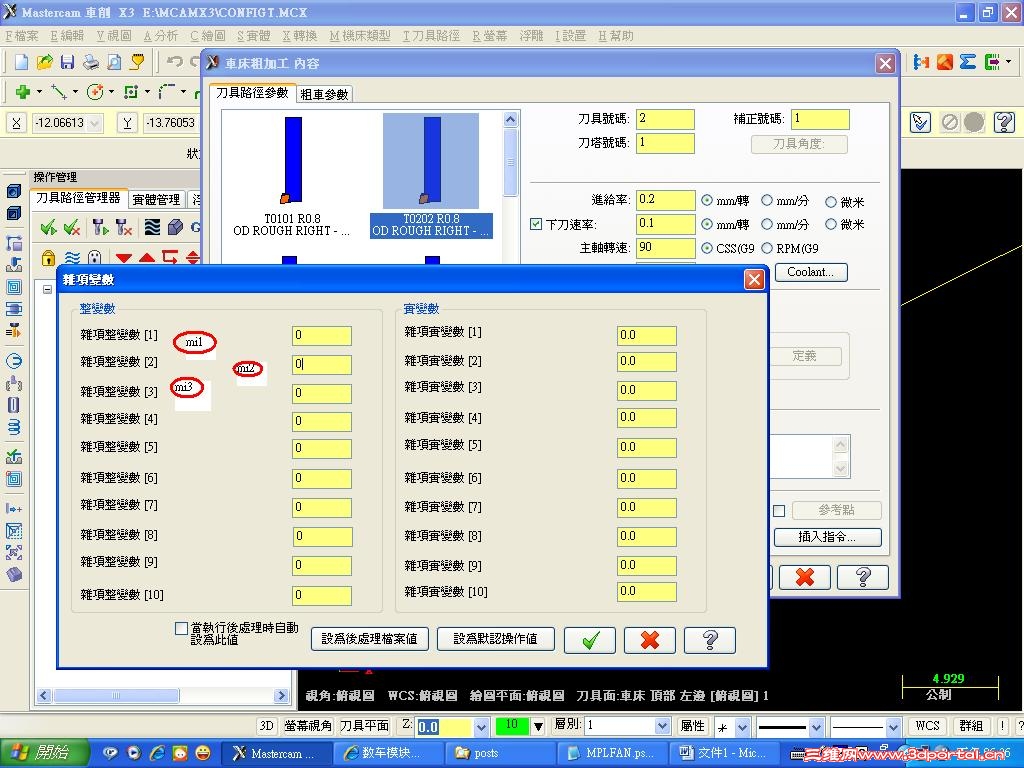Screen dimensions: 1024x768
Task: Open dropdown arrow beside create line tool
Action: click(75, 92)
